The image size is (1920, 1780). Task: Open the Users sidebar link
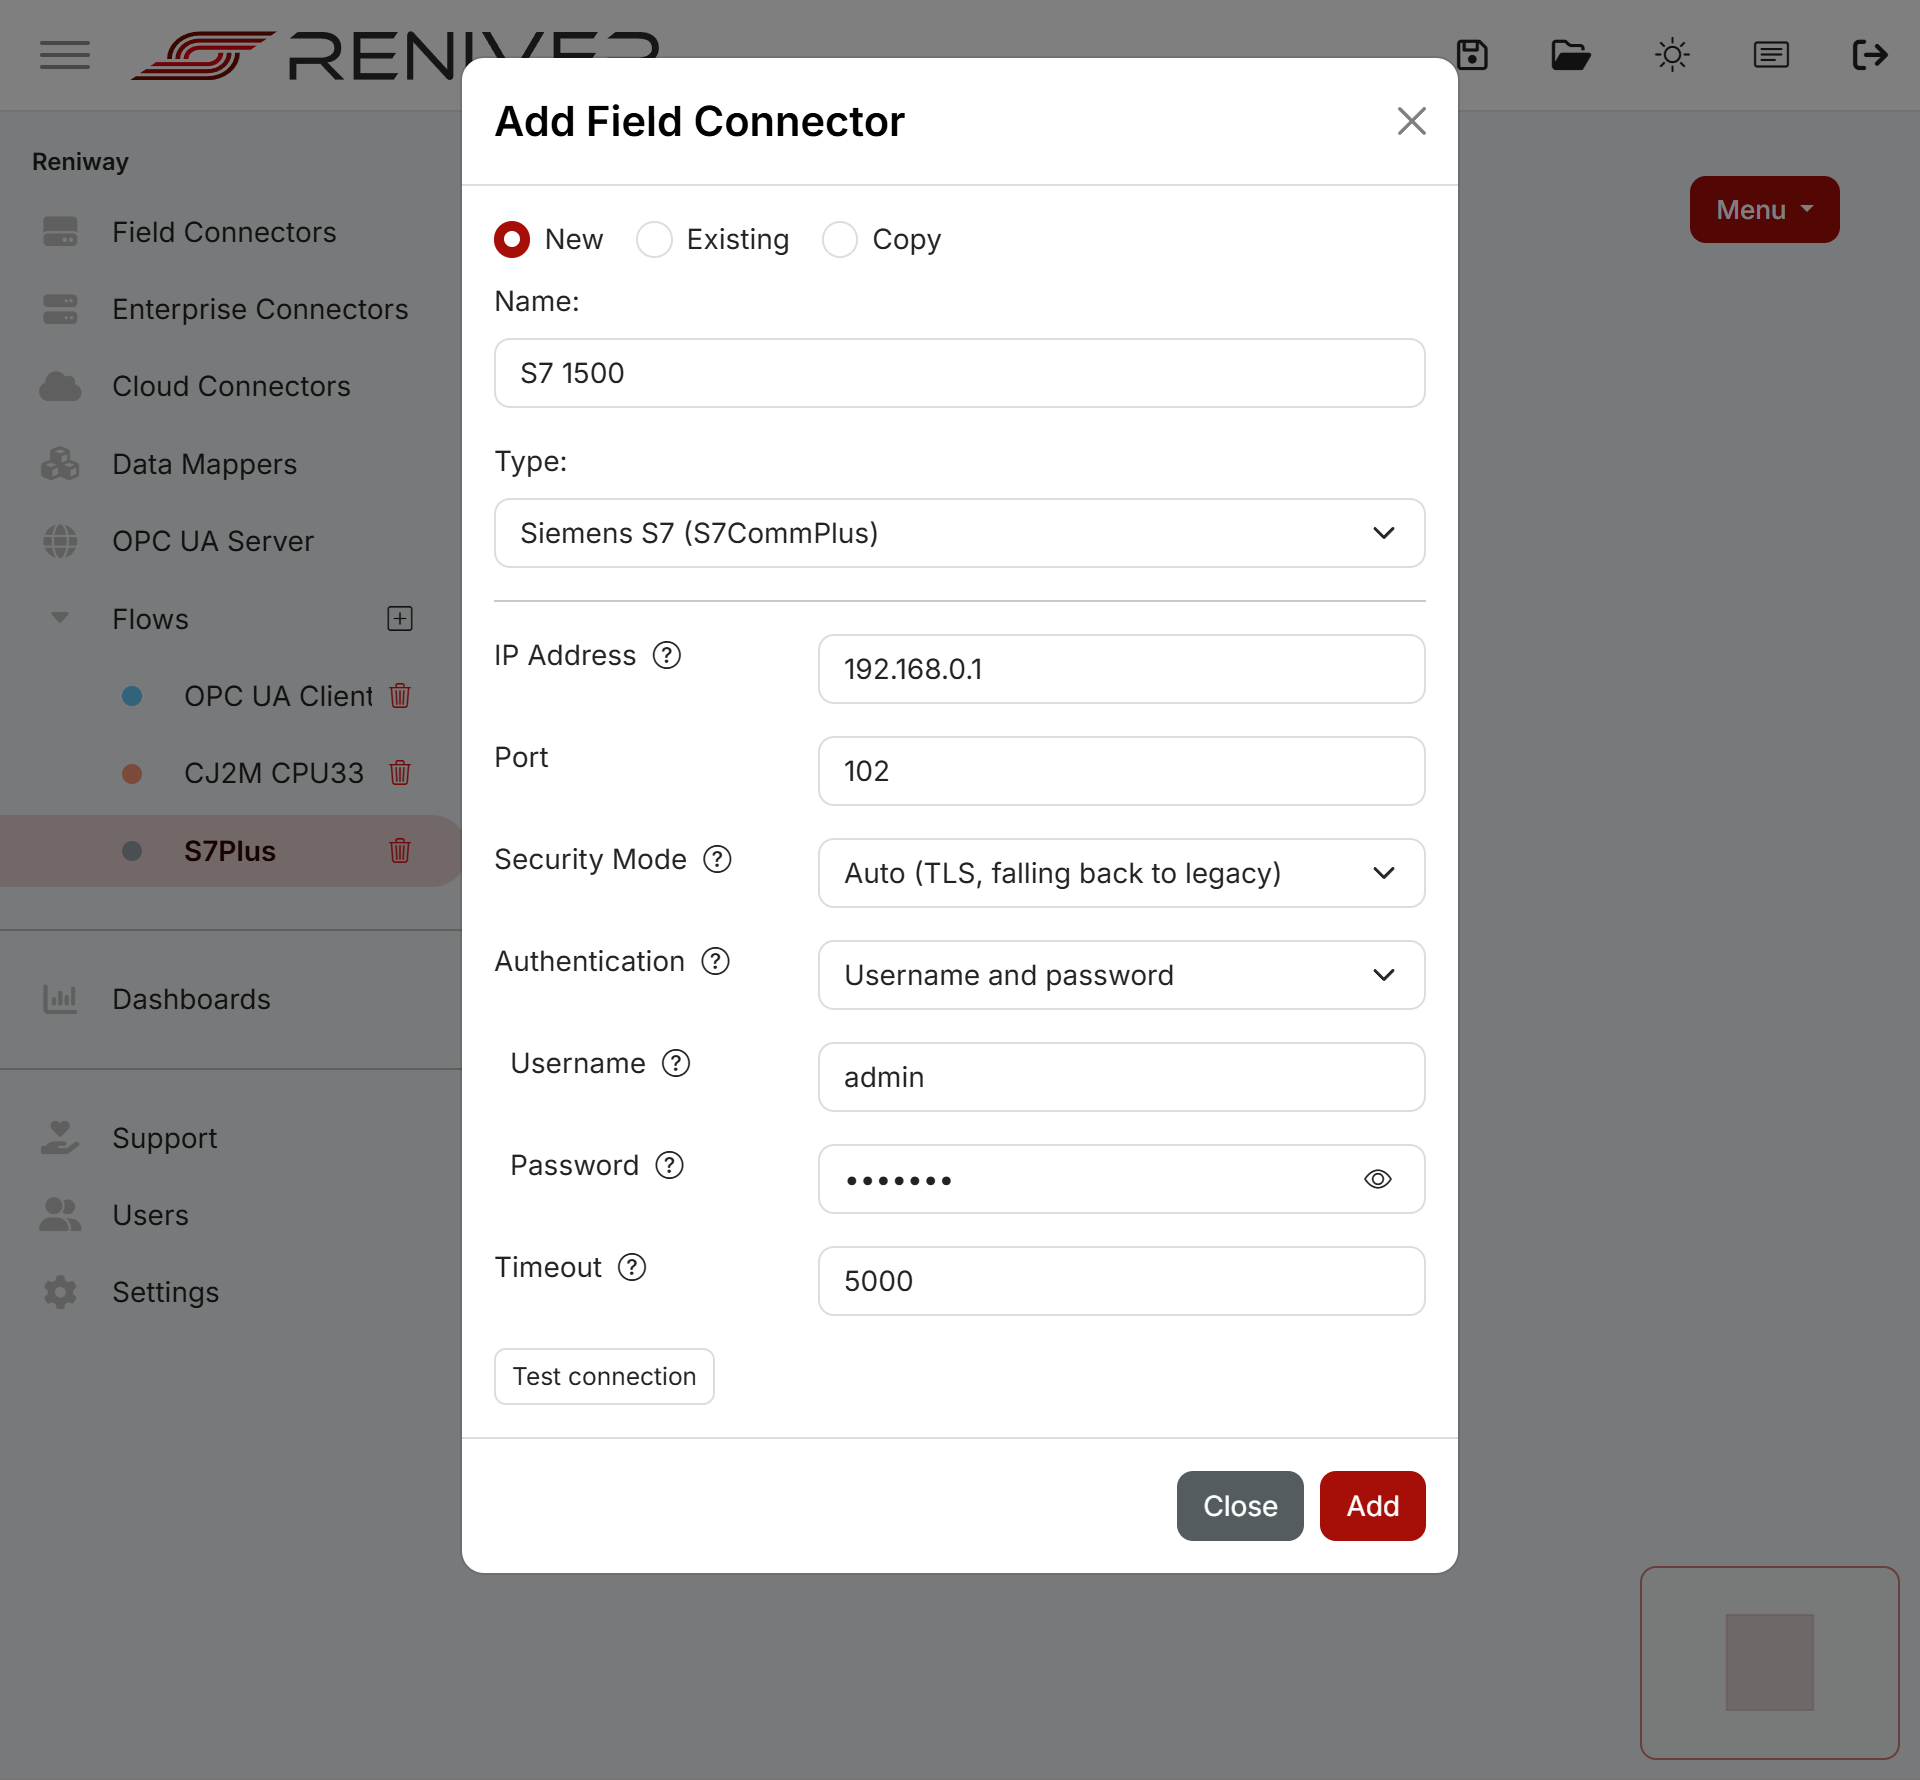[150, 1215]
